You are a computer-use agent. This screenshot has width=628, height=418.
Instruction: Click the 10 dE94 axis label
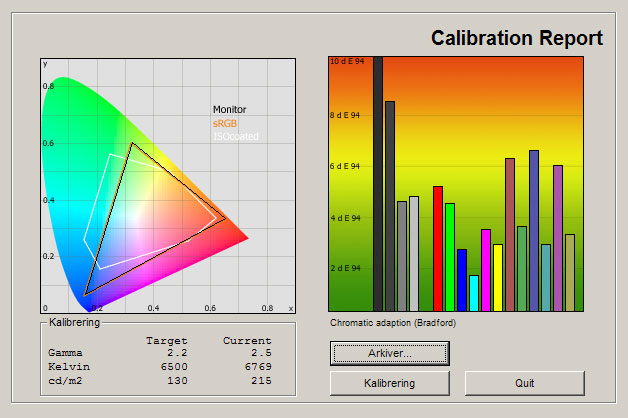pos(345,63)
